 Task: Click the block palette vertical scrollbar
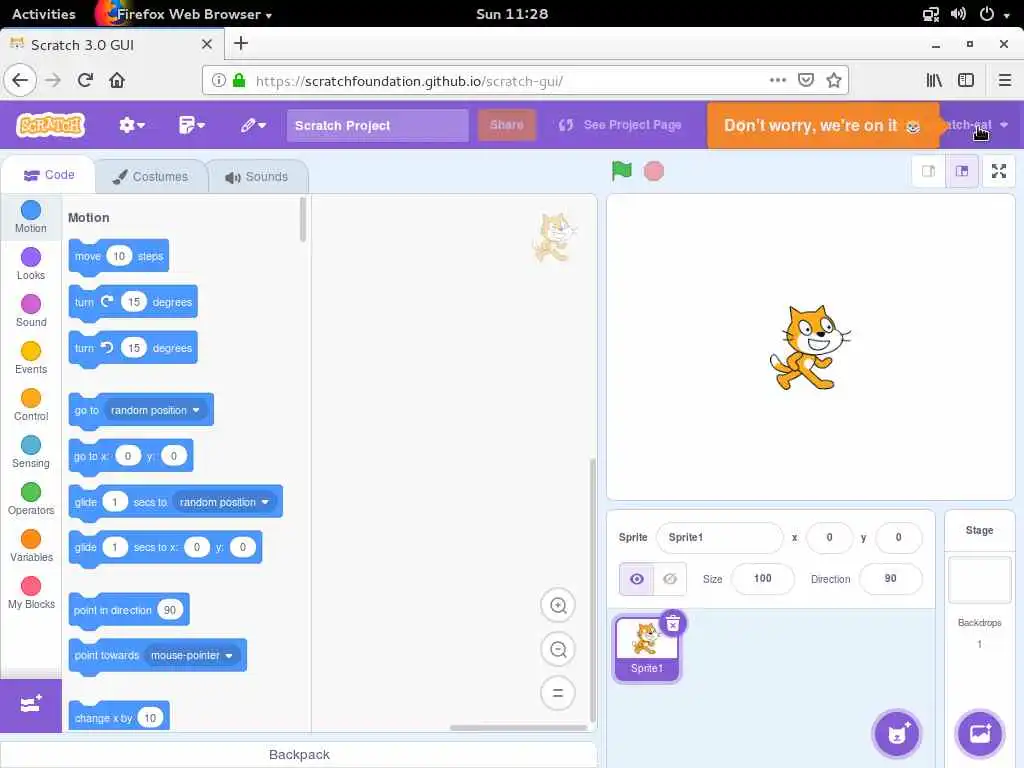[302, 219]
